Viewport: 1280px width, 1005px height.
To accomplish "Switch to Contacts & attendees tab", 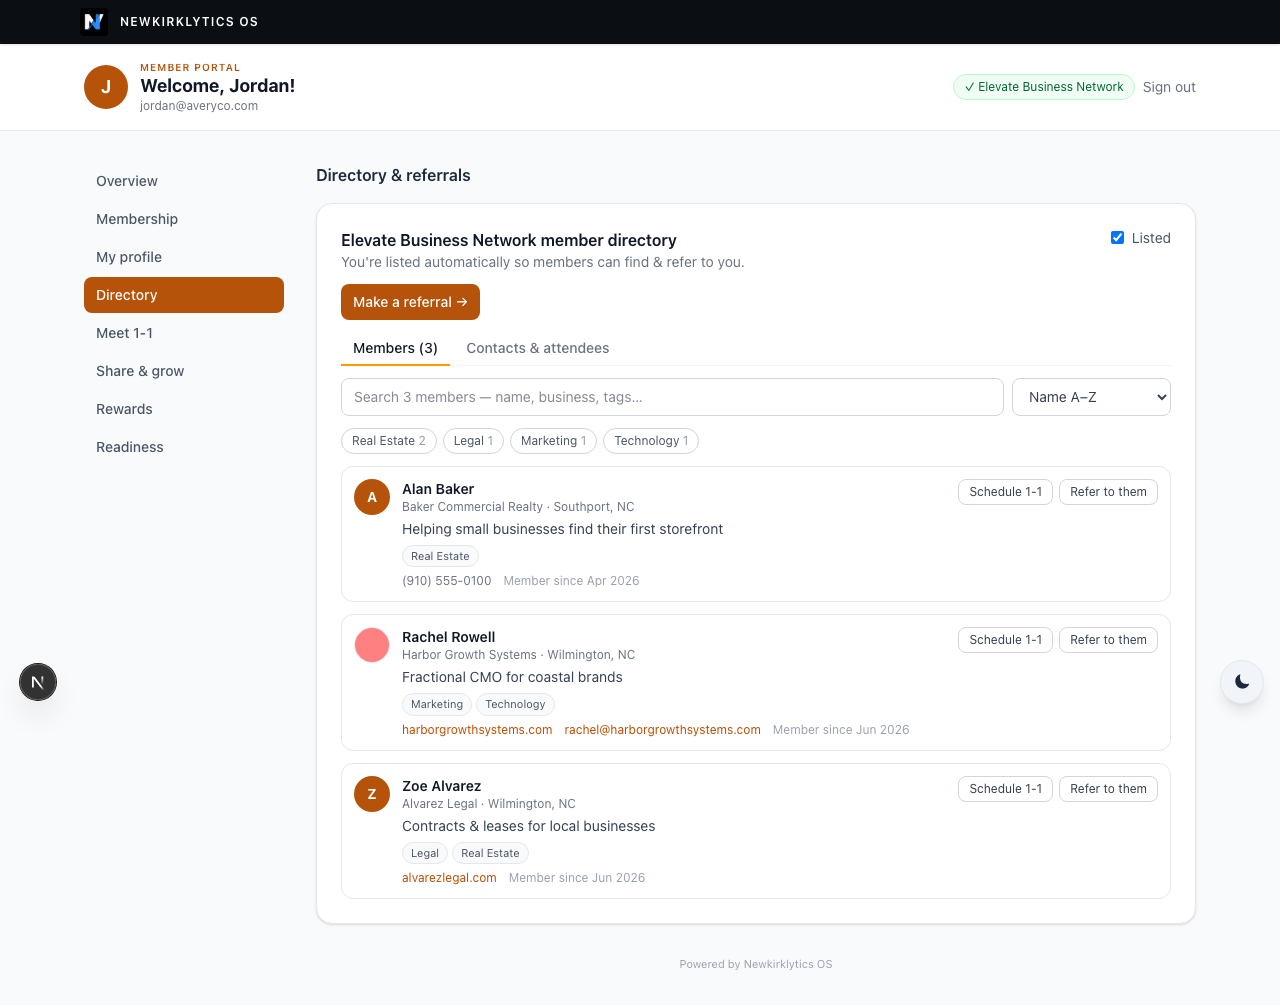I will (538, 348).
